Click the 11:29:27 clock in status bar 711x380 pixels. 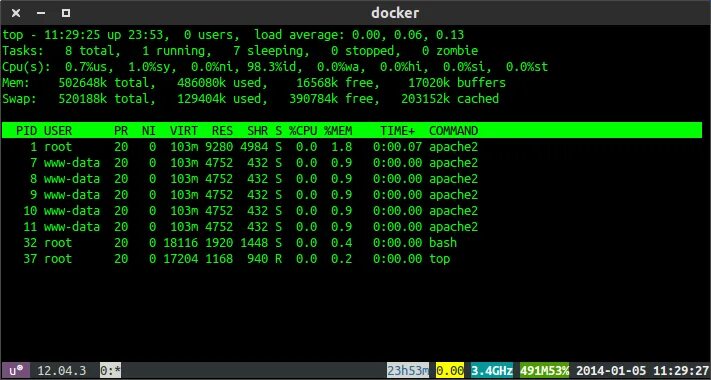click(680, 370)
